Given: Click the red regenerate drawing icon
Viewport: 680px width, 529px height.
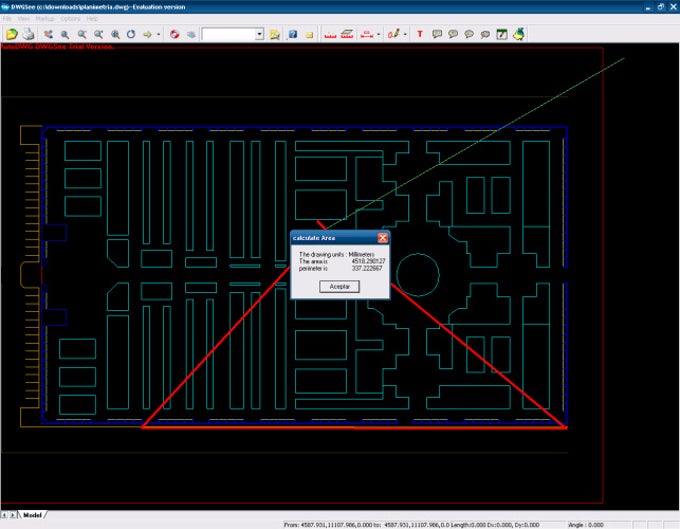Looking at the screenshot, I should click(174, 34).
